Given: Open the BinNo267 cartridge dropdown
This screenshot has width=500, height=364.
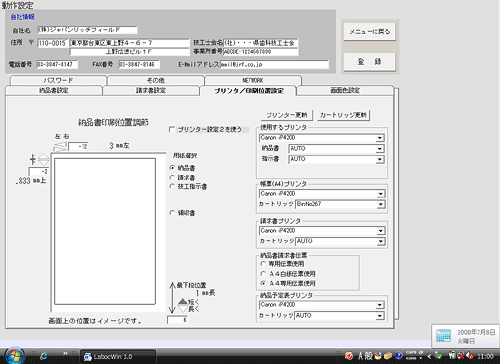Looking at the screenshot, I should (381, 204).
